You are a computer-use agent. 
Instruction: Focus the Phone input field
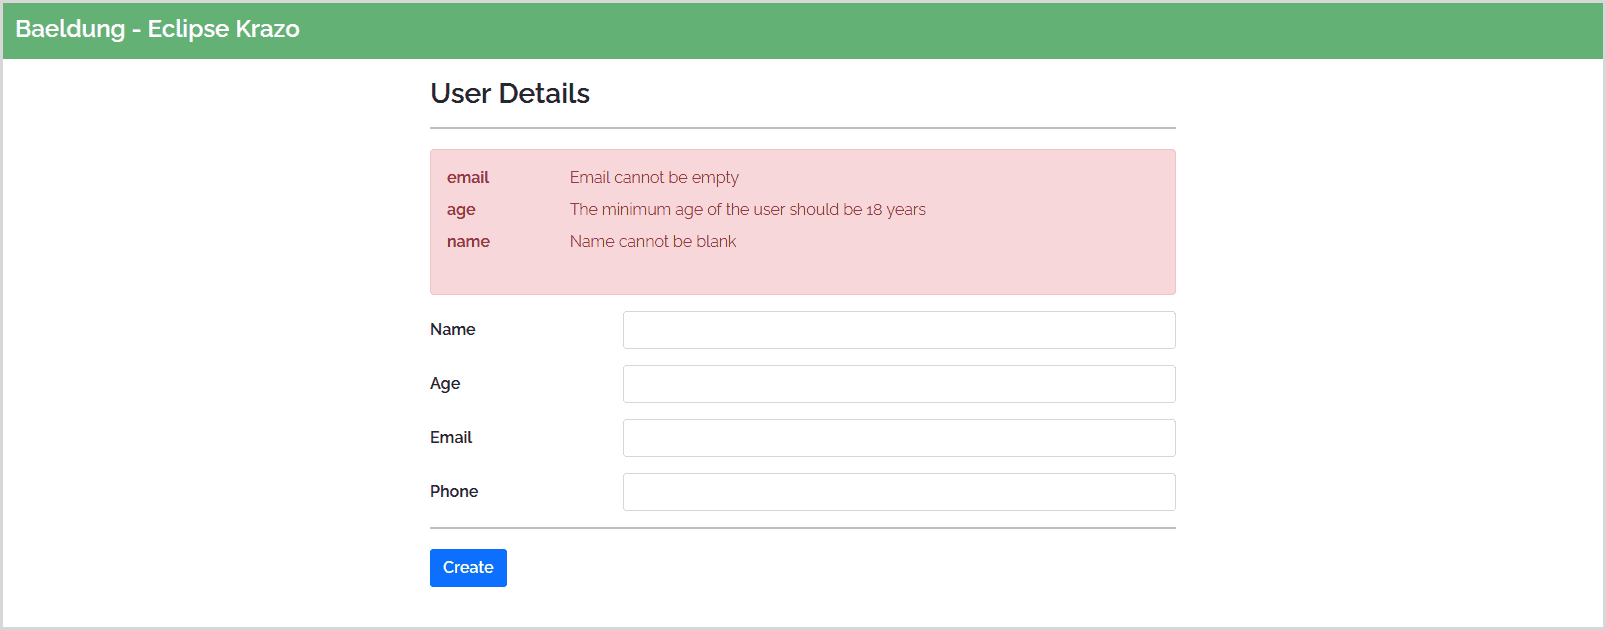coord(899,492)
